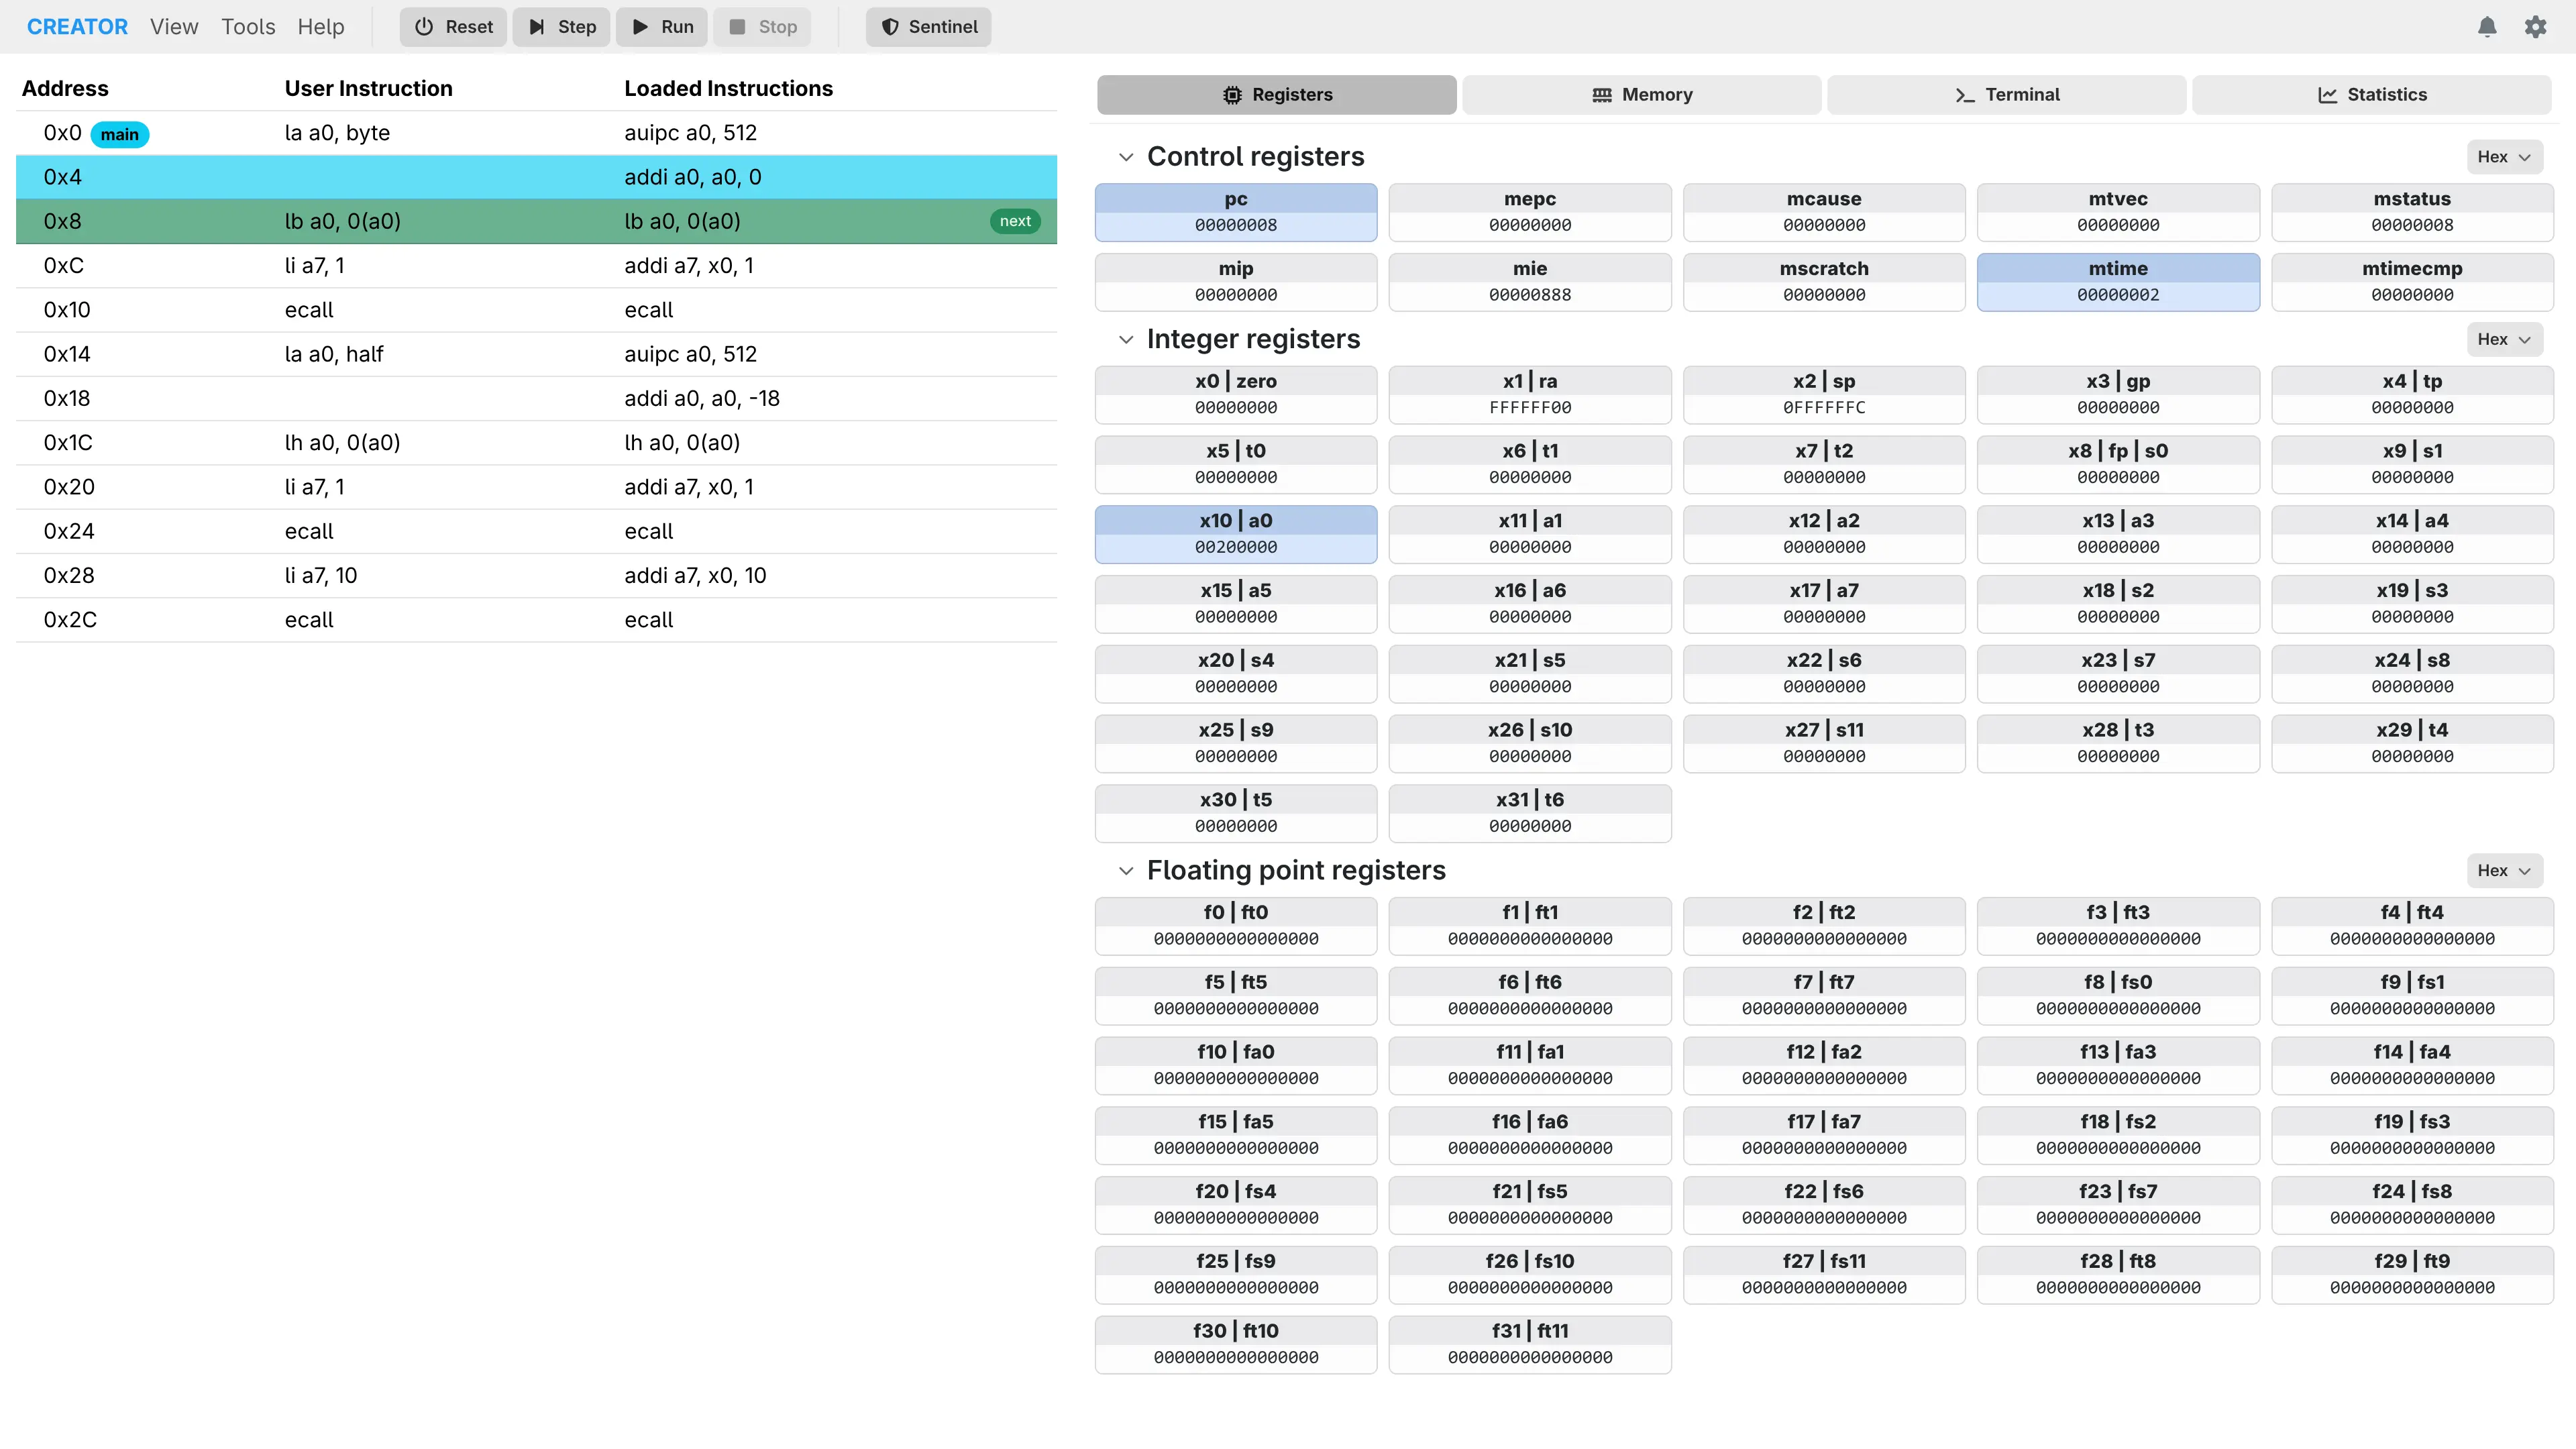Select the f10 | fa0 register
The height and width of the screenshot is (1449, 2576).
coord(1236,1065)
